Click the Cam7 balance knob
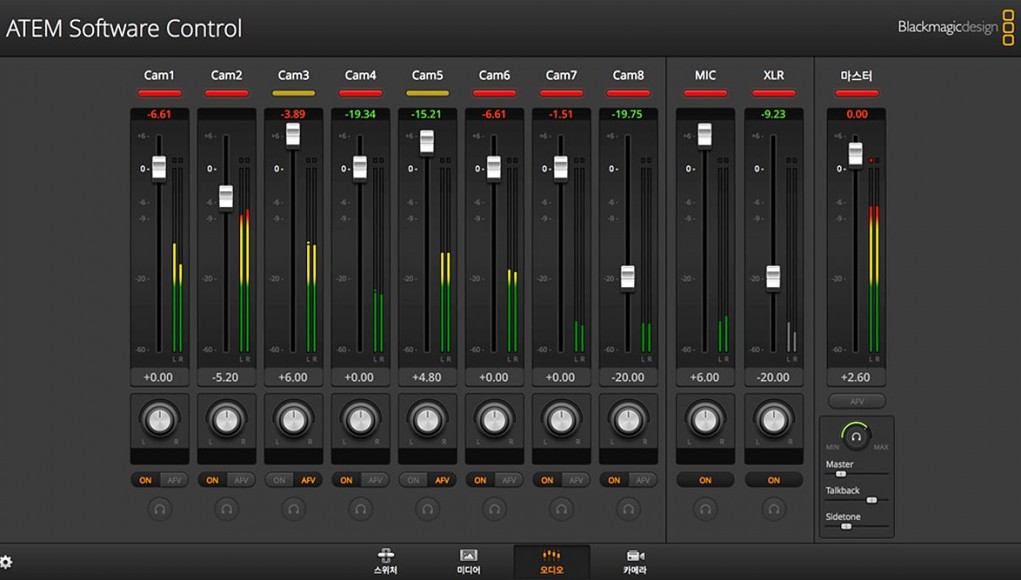This screenshot has width=1021, height=580. tap(561, 420)
